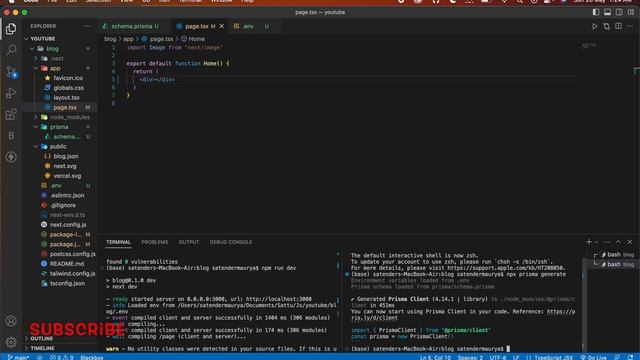The width and height of the screenshot is (640, 360).
Task: Open blog.json in public folder
Action: 65,156
